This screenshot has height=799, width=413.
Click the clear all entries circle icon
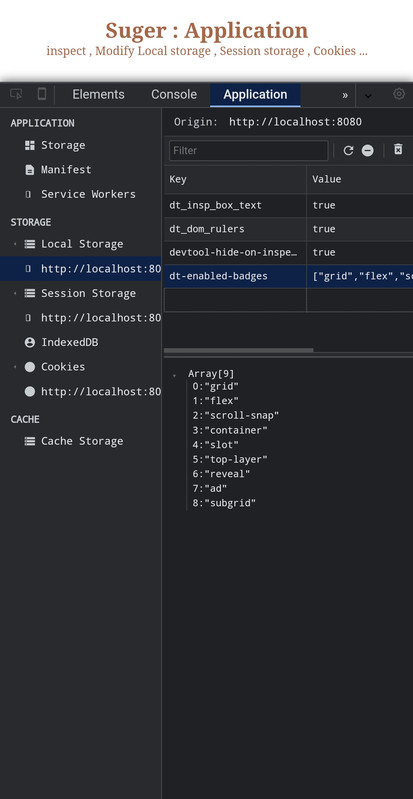point(368,150)
